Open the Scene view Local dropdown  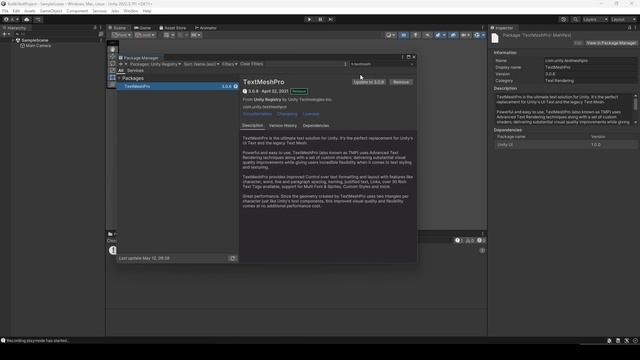145,35
